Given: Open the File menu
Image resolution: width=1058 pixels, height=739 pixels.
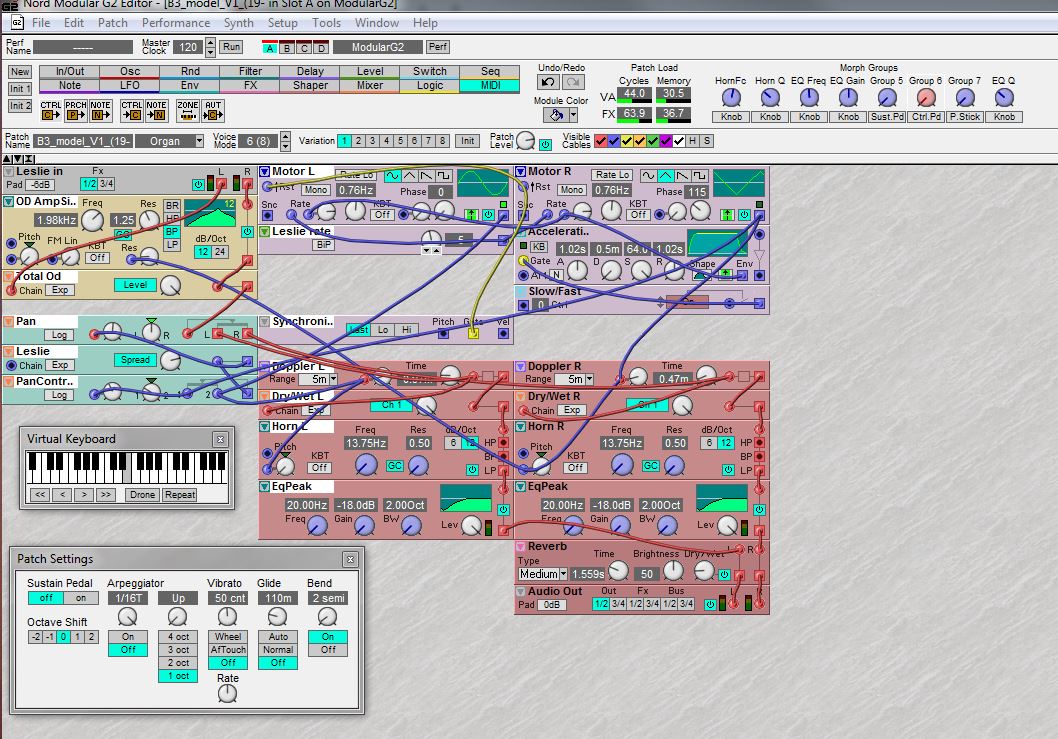Looking at the screenshot, I should tap(41, 23).
